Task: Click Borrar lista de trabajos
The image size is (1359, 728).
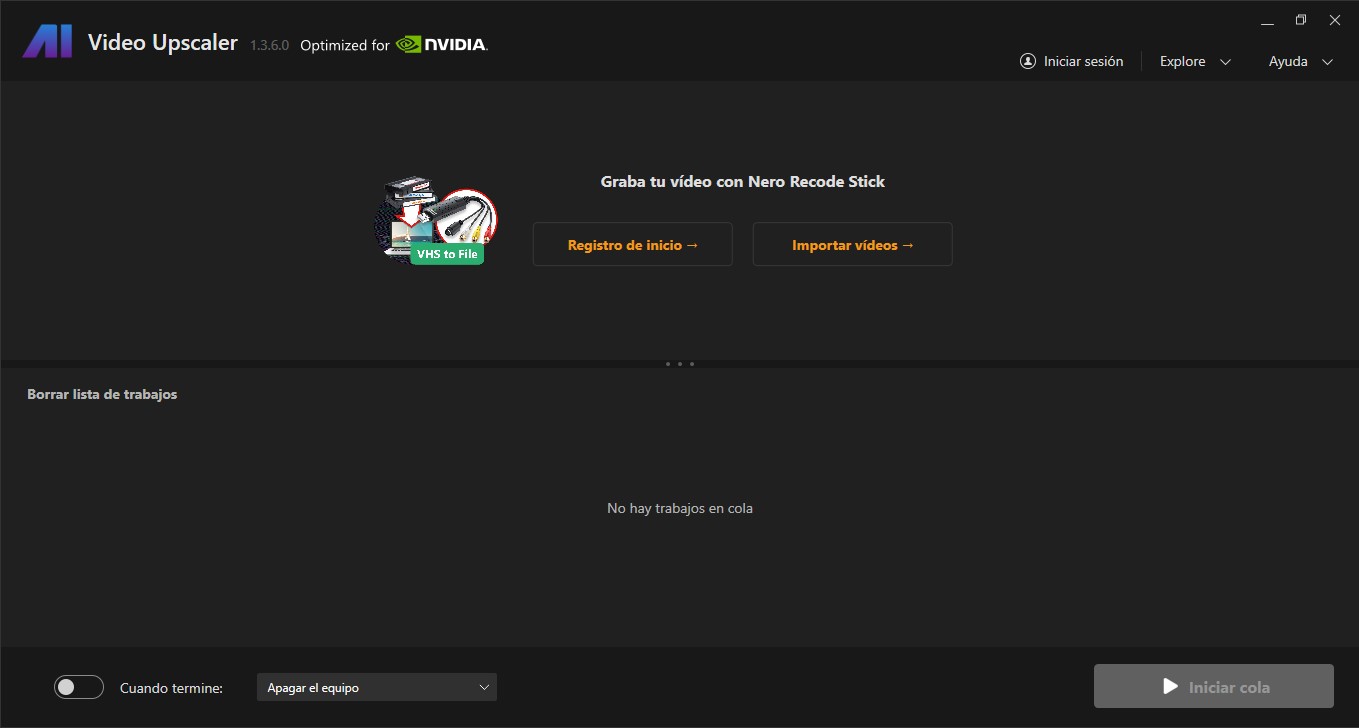Action: (x=102, y=394)
